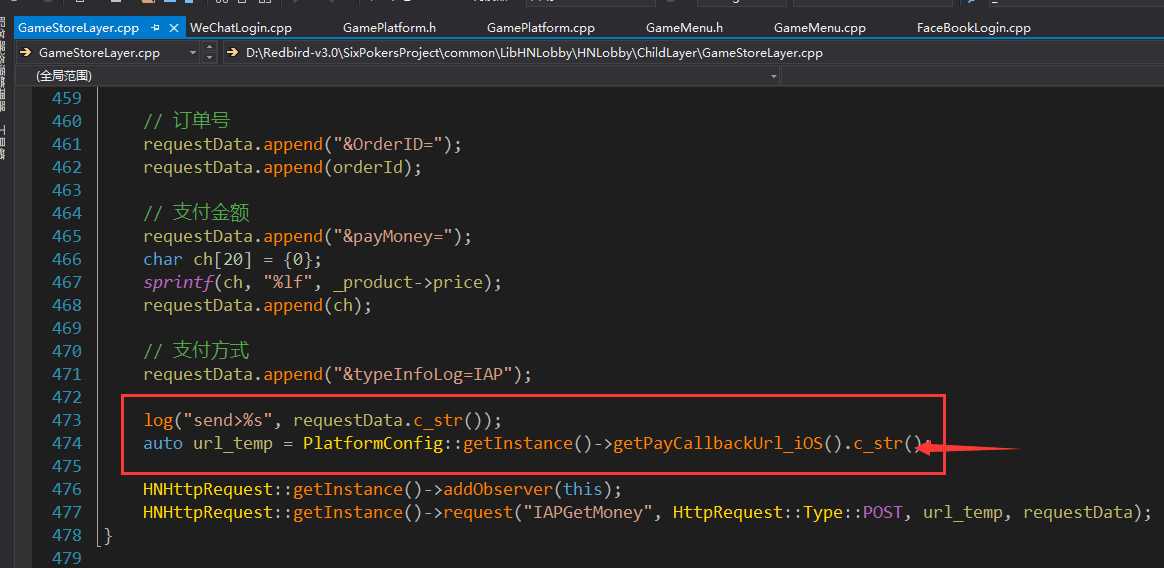
Task: Open the 工具箱 side panel tab
Action: [x=4, y=141]
